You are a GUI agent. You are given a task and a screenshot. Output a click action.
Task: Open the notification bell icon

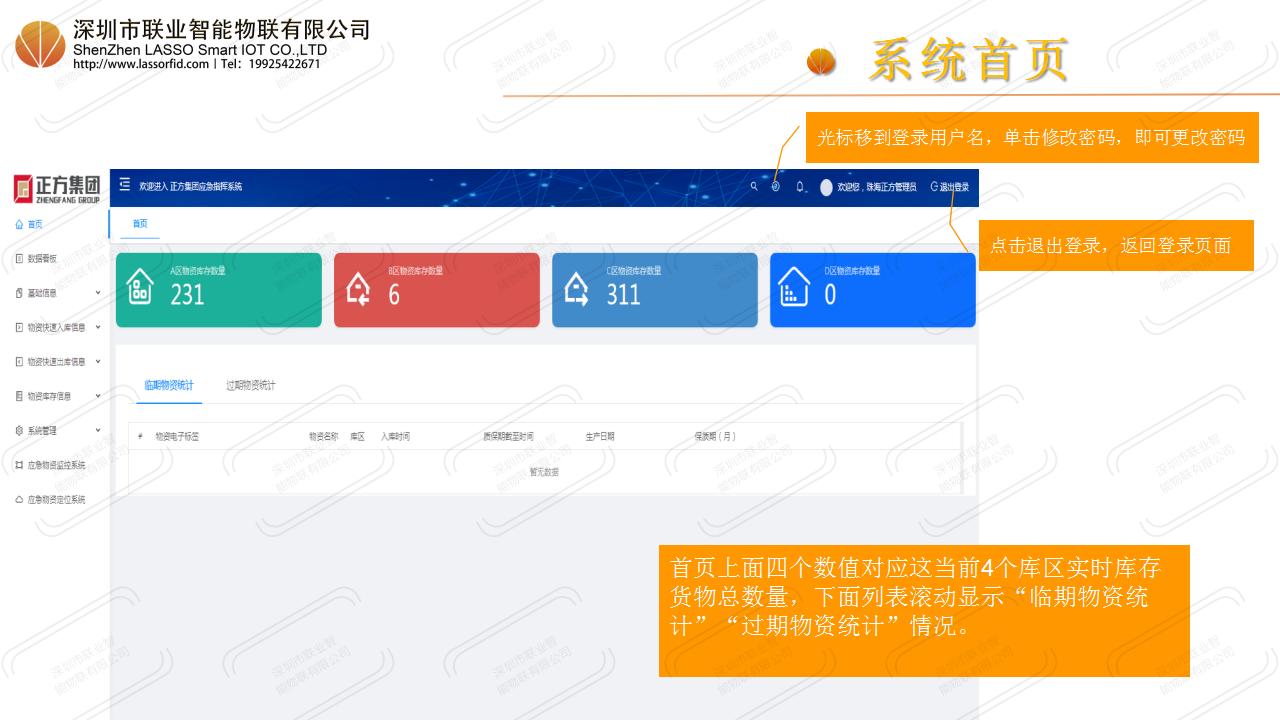pos(800,187)
